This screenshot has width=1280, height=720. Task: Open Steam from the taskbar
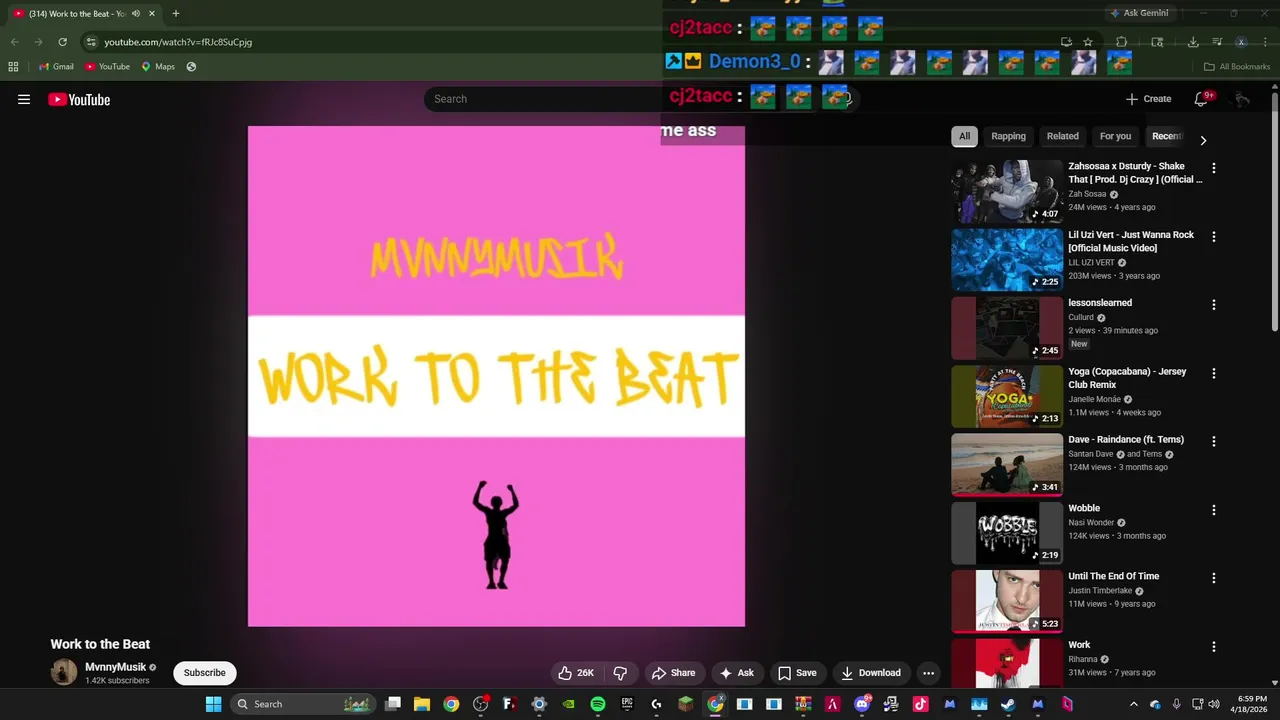1008,704
